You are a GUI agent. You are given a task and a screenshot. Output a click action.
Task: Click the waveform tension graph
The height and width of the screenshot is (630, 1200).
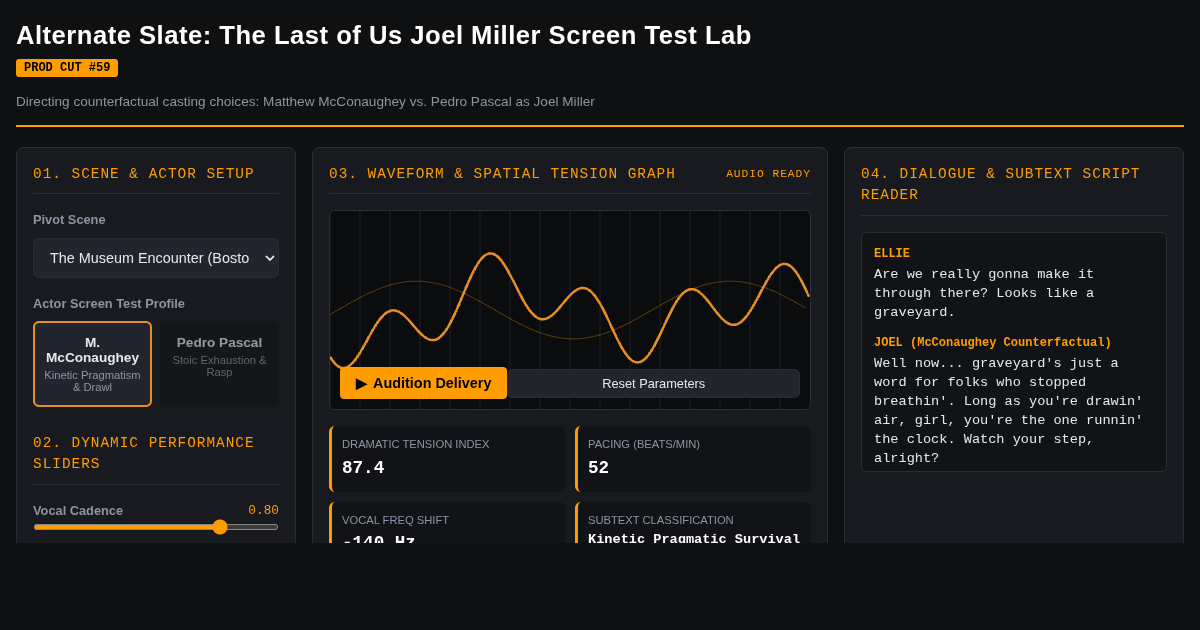(x=570, y=310)
